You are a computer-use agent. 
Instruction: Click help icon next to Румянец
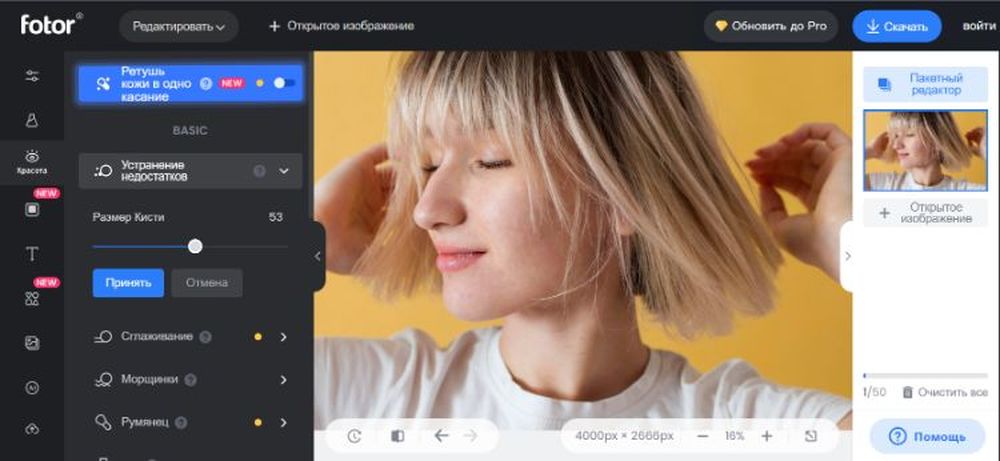180,423
